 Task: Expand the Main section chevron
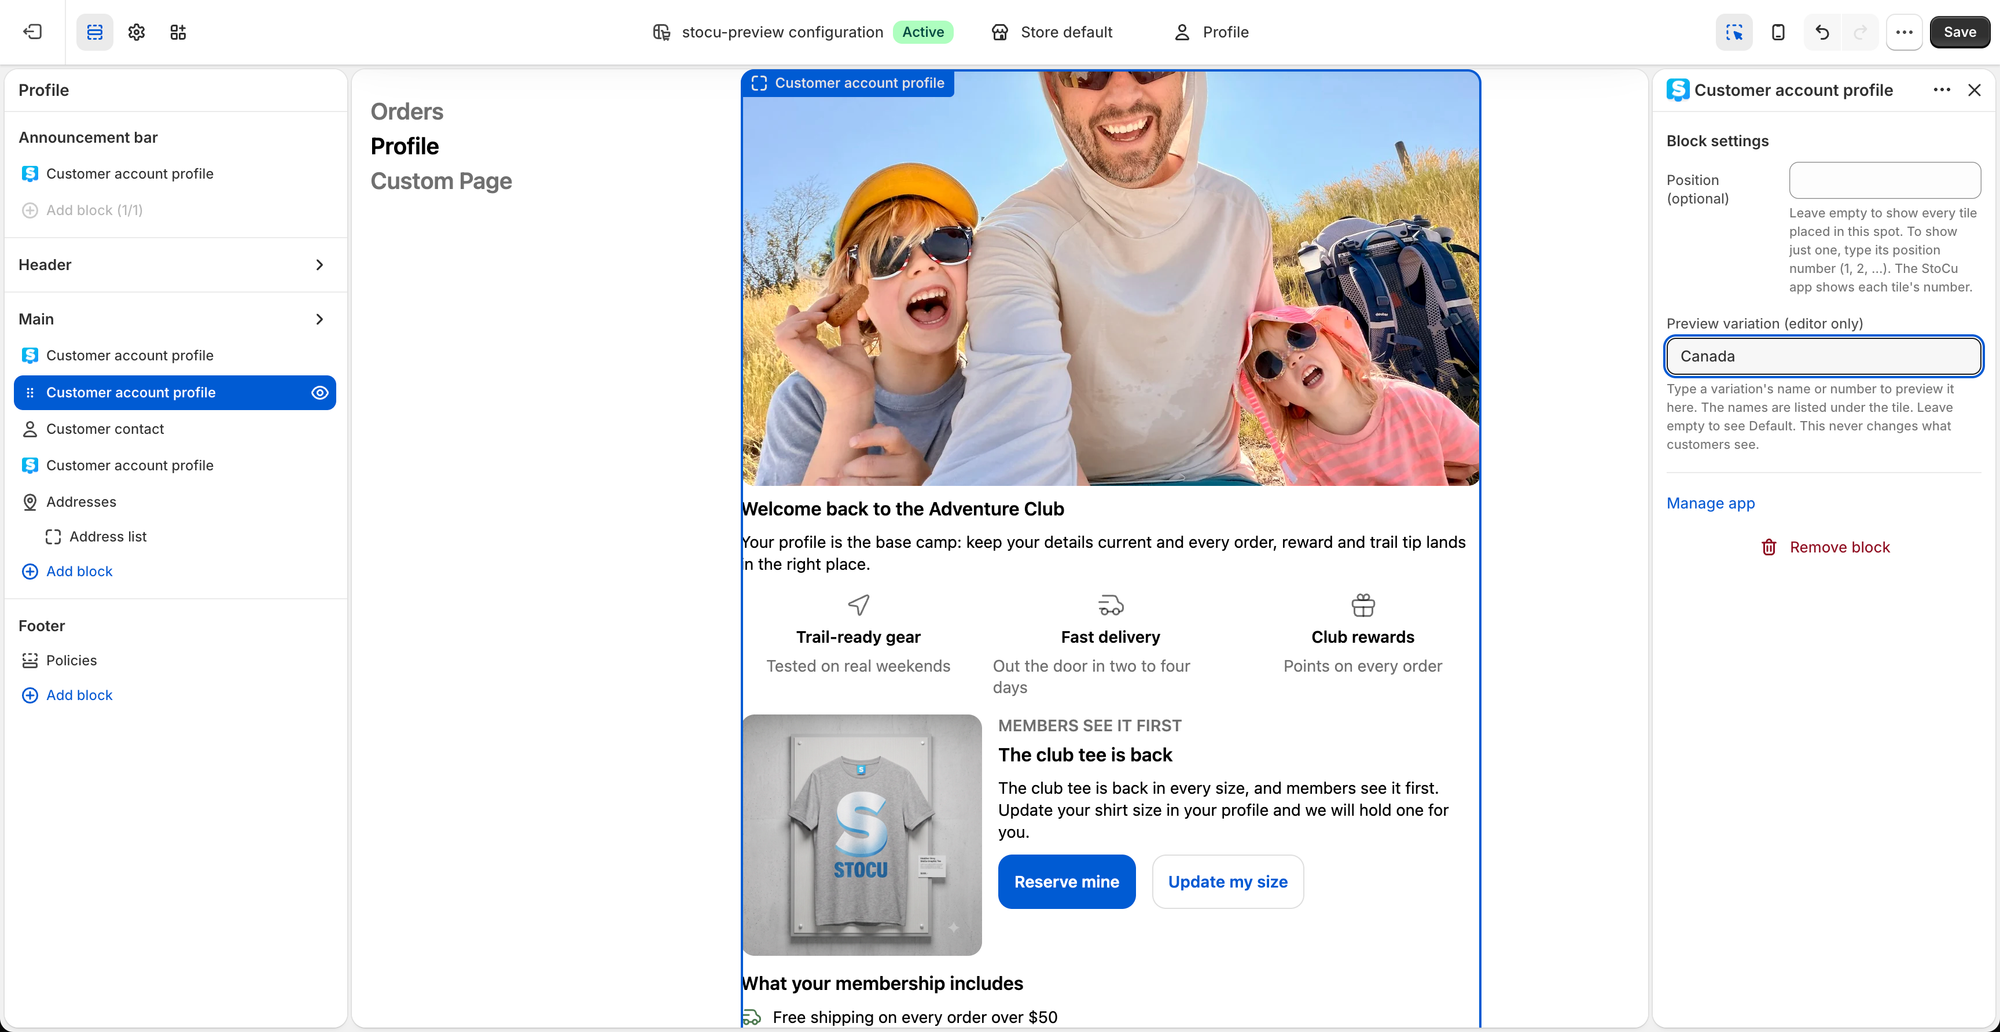point(320,319)
